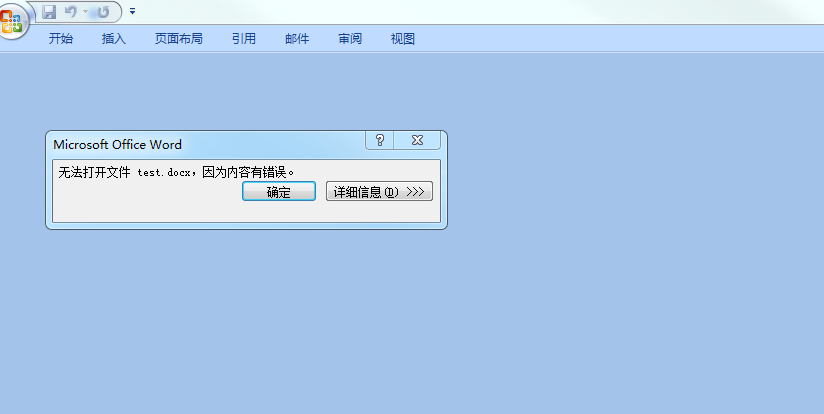Go to the 引用 ribbon tab
Screen dimensions: 824x414
(x=244, y=38)
